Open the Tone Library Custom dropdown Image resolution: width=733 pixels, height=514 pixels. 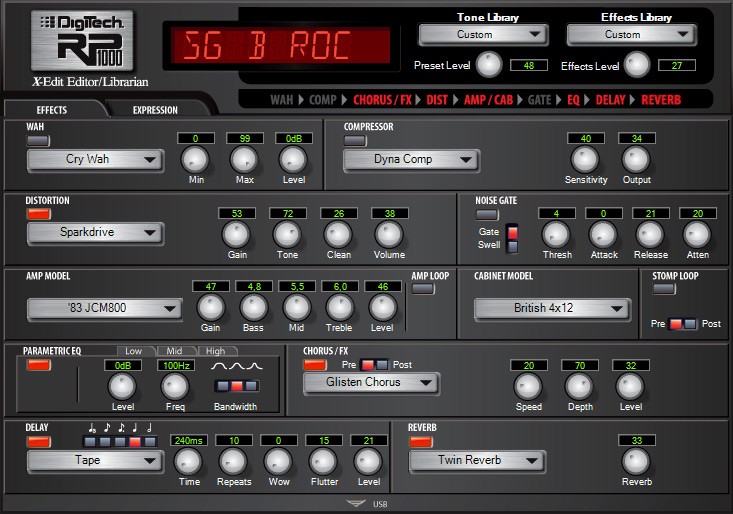click(x=483, y=35)
